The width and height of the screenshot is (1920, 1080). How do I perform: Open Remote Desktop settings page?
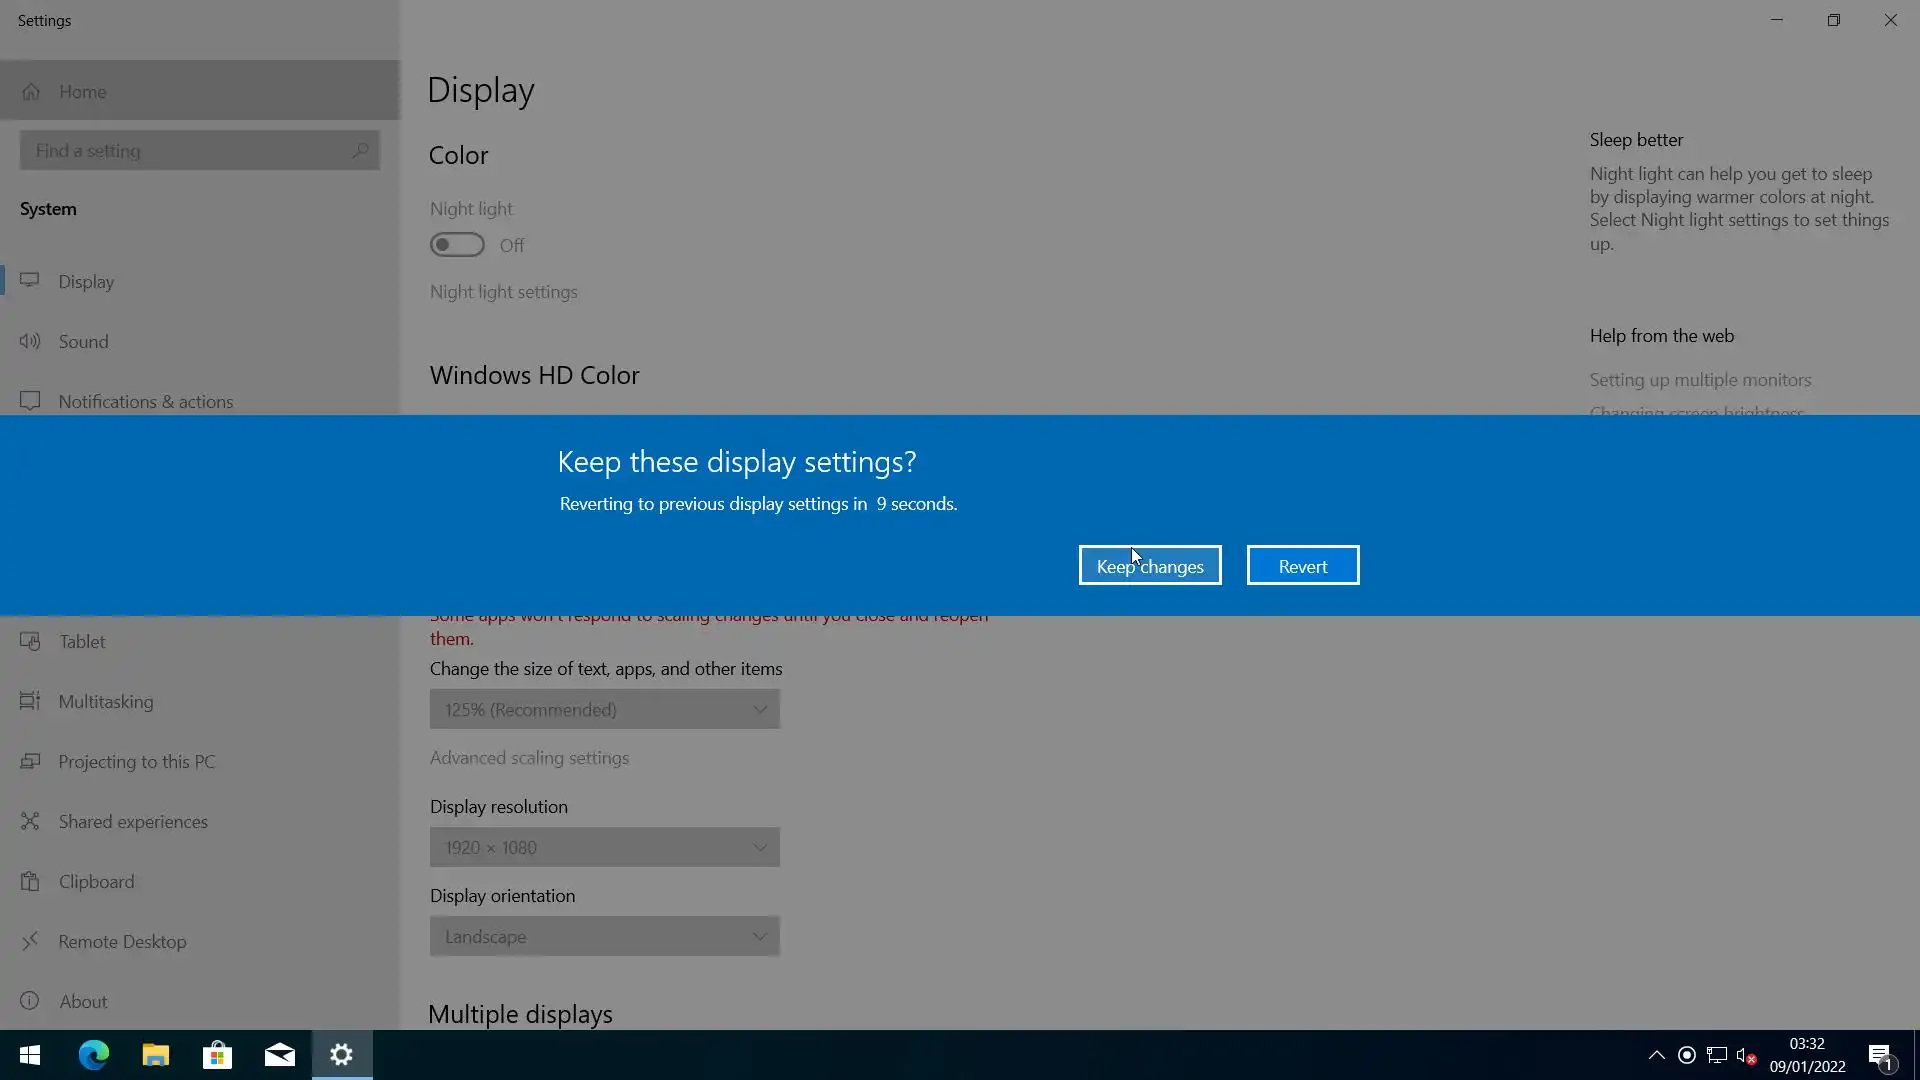[x=122, y=941]
